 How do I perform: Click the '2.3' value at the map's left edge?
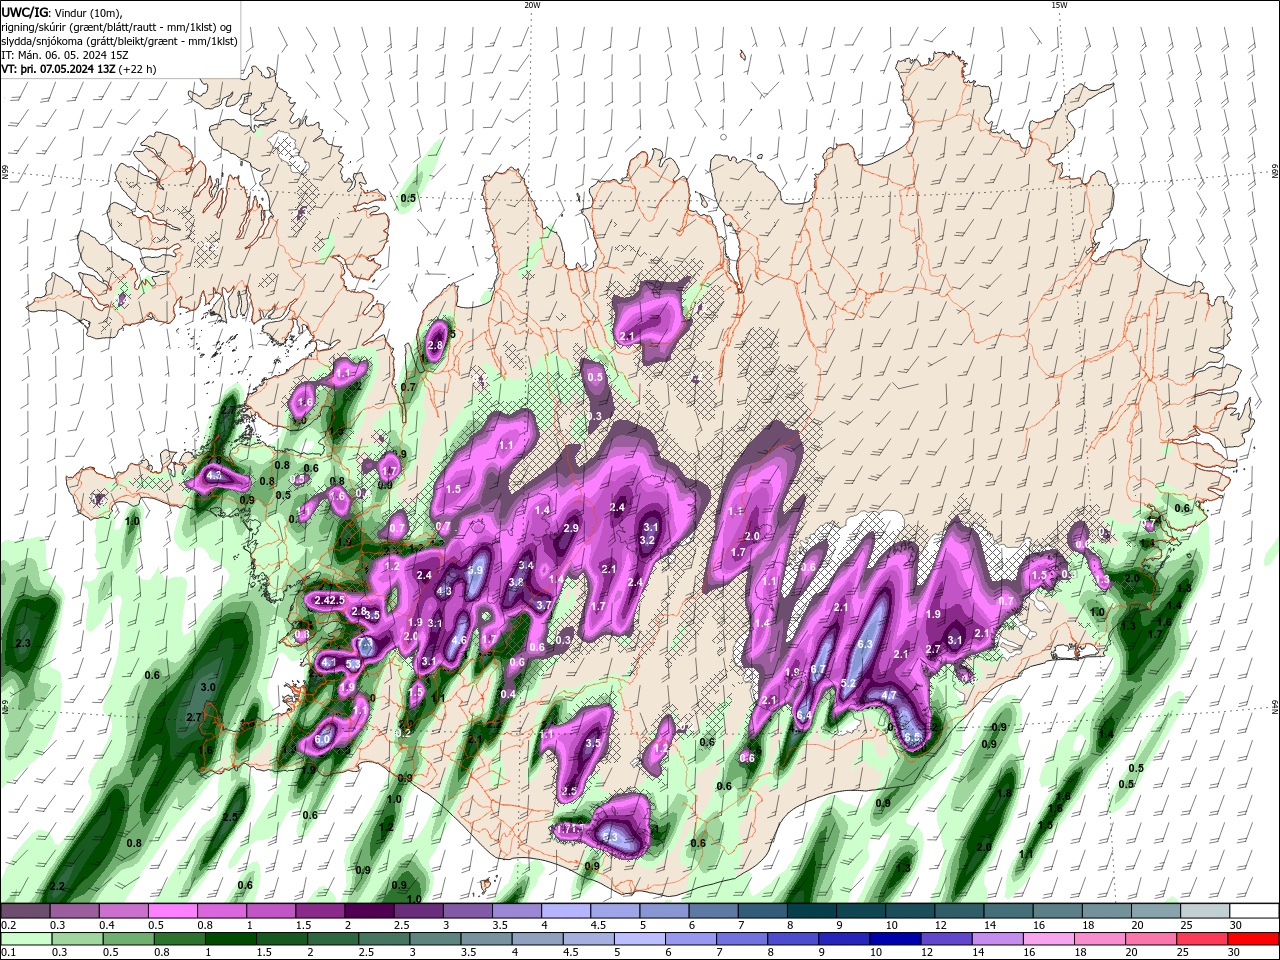24,643
